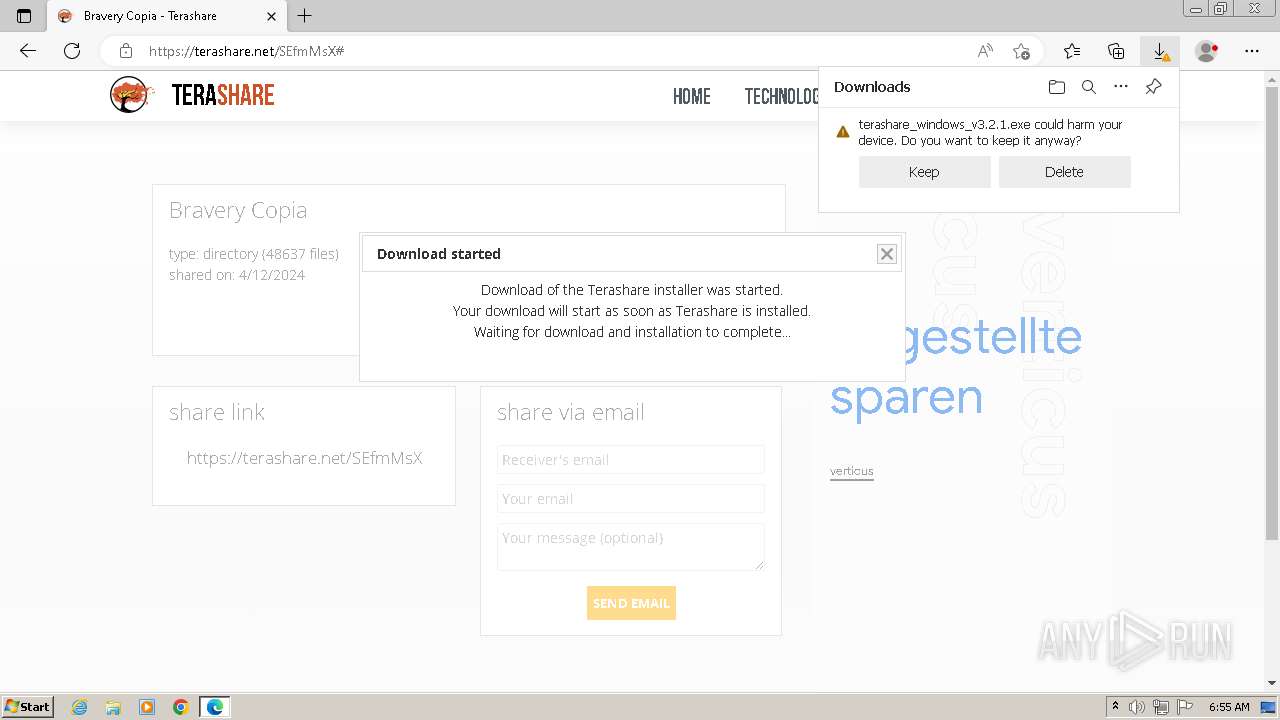
Task: Open Edge Settings and more menu
Action: point(1252,51)
